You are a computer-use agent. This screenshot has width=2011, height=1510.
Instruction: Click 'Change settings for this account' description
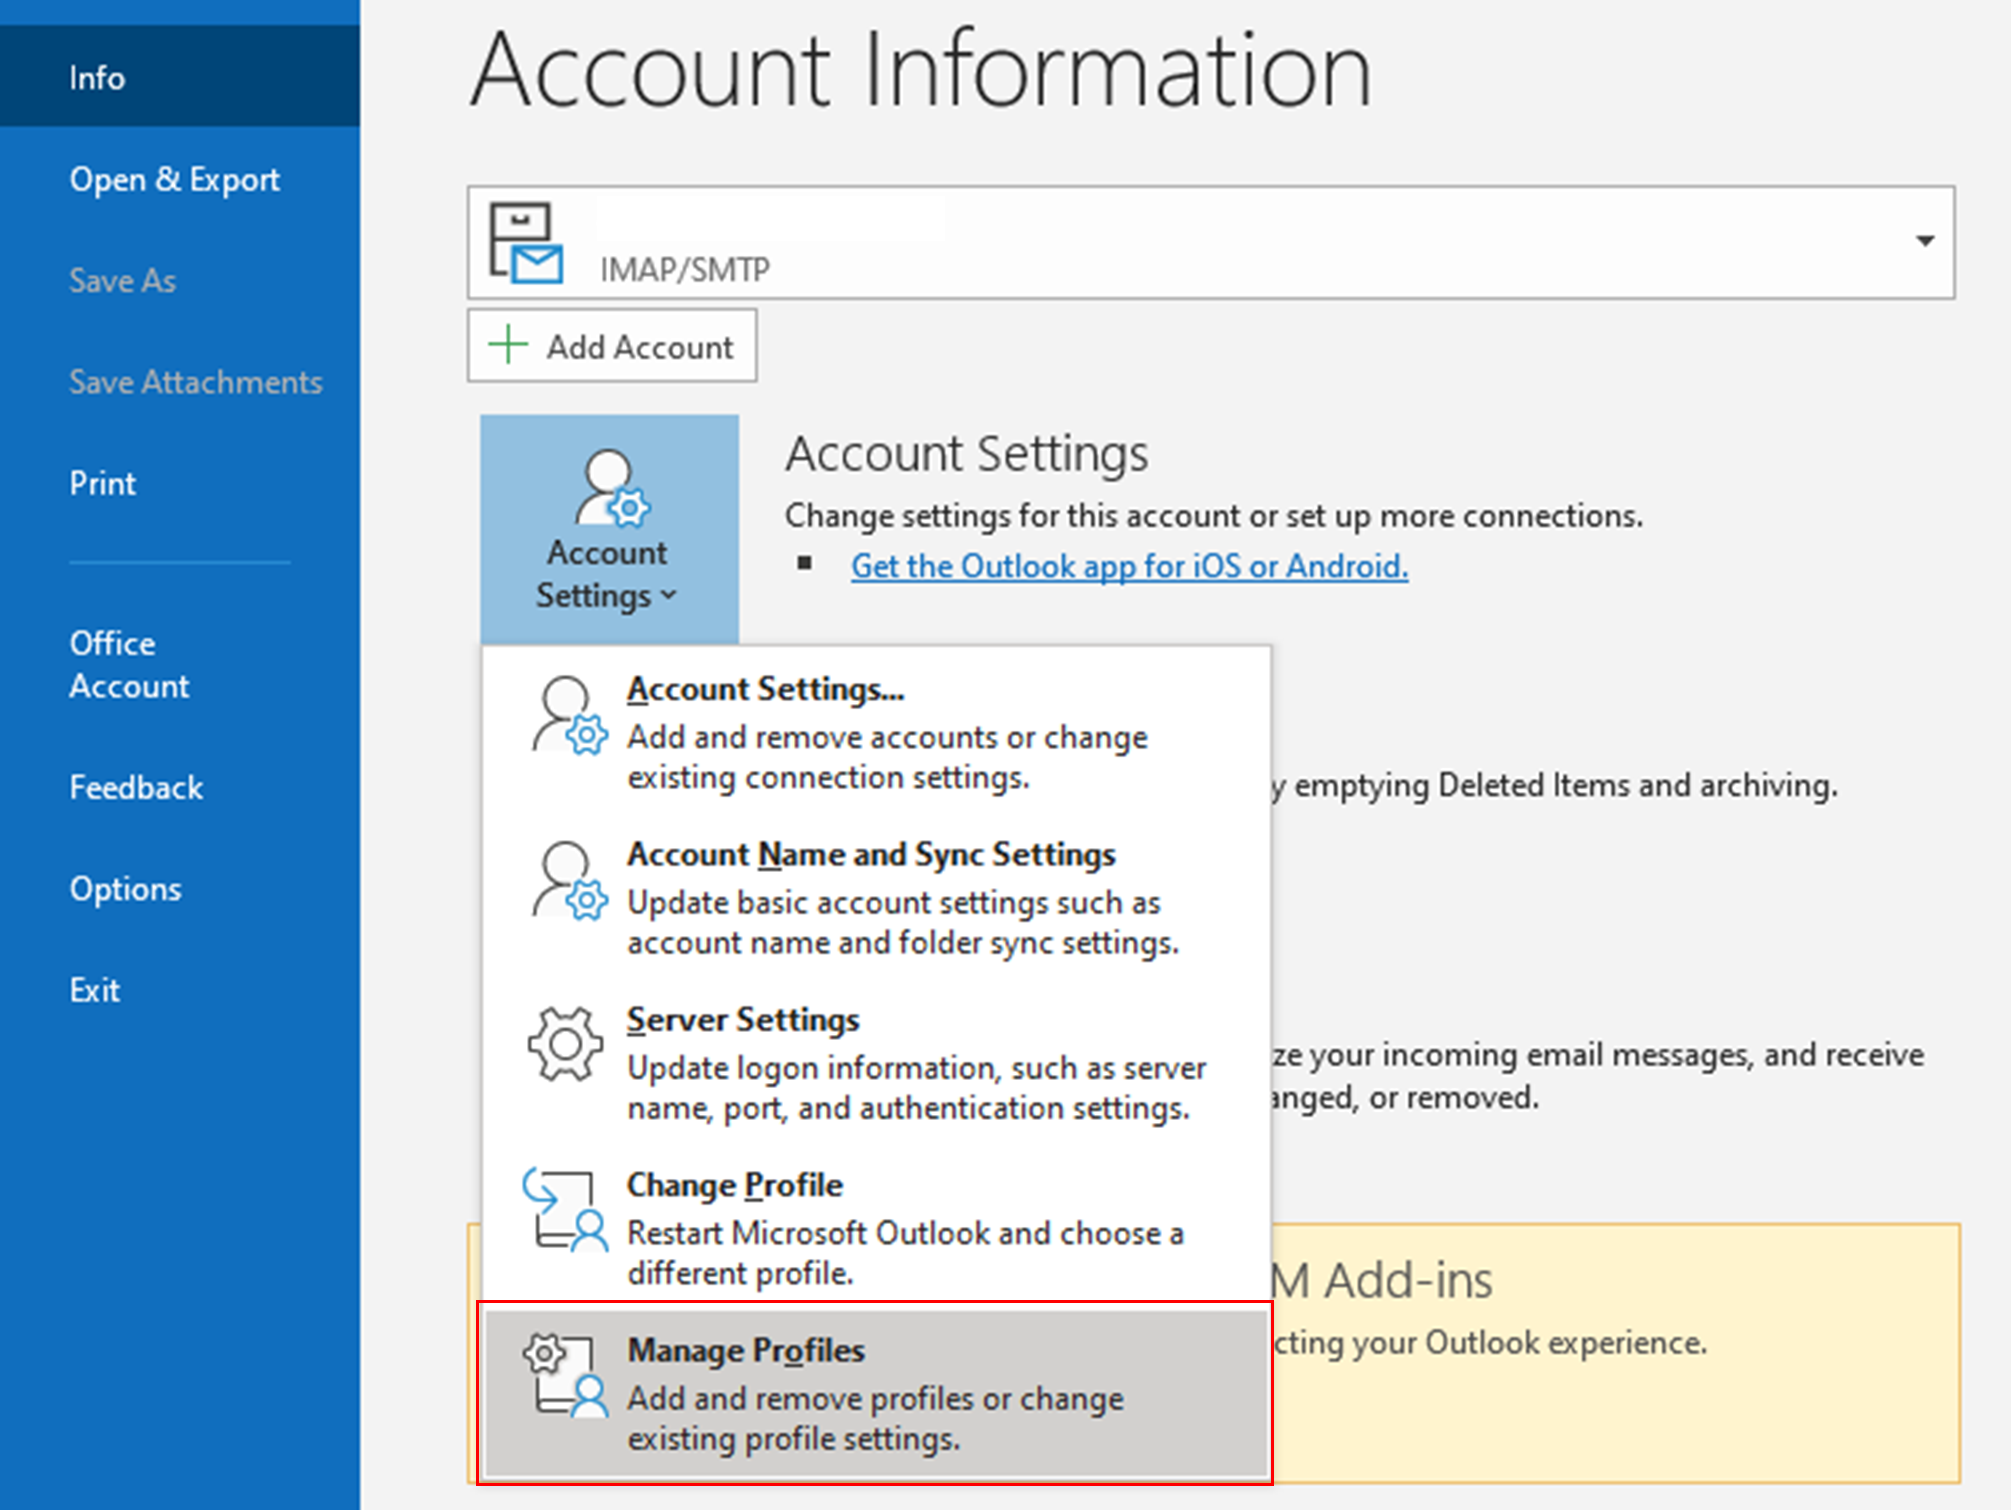(x=1213, y=515)
